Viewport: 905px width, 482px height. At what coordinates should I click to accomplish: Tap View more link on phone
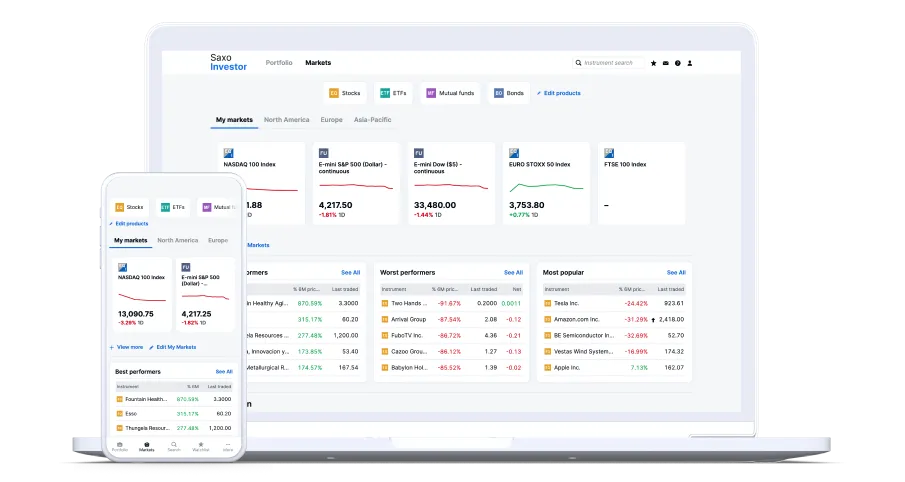pos(126,348)
